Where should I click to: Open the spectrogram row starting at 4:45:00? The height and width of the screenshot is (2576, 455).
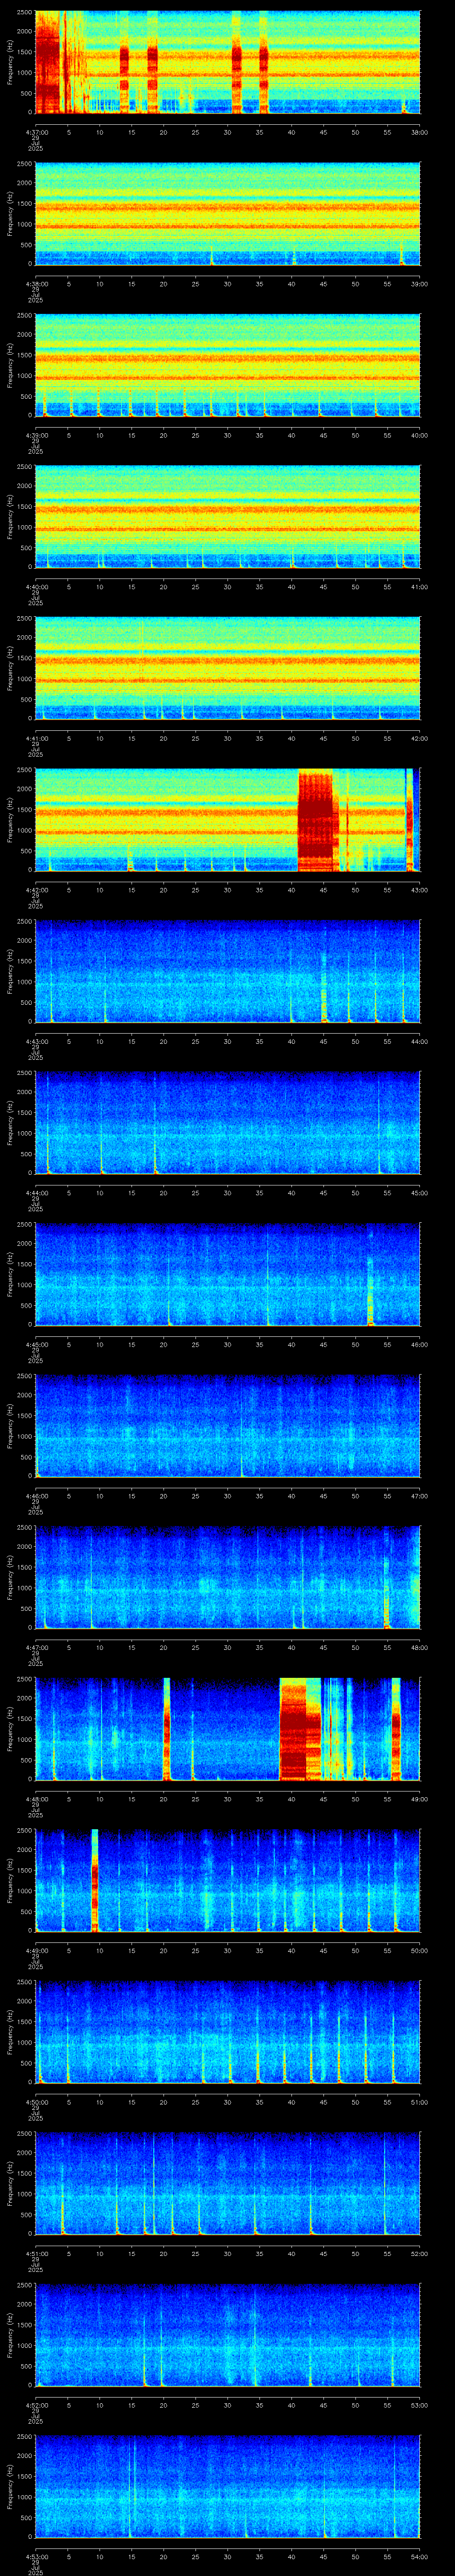227,1274
